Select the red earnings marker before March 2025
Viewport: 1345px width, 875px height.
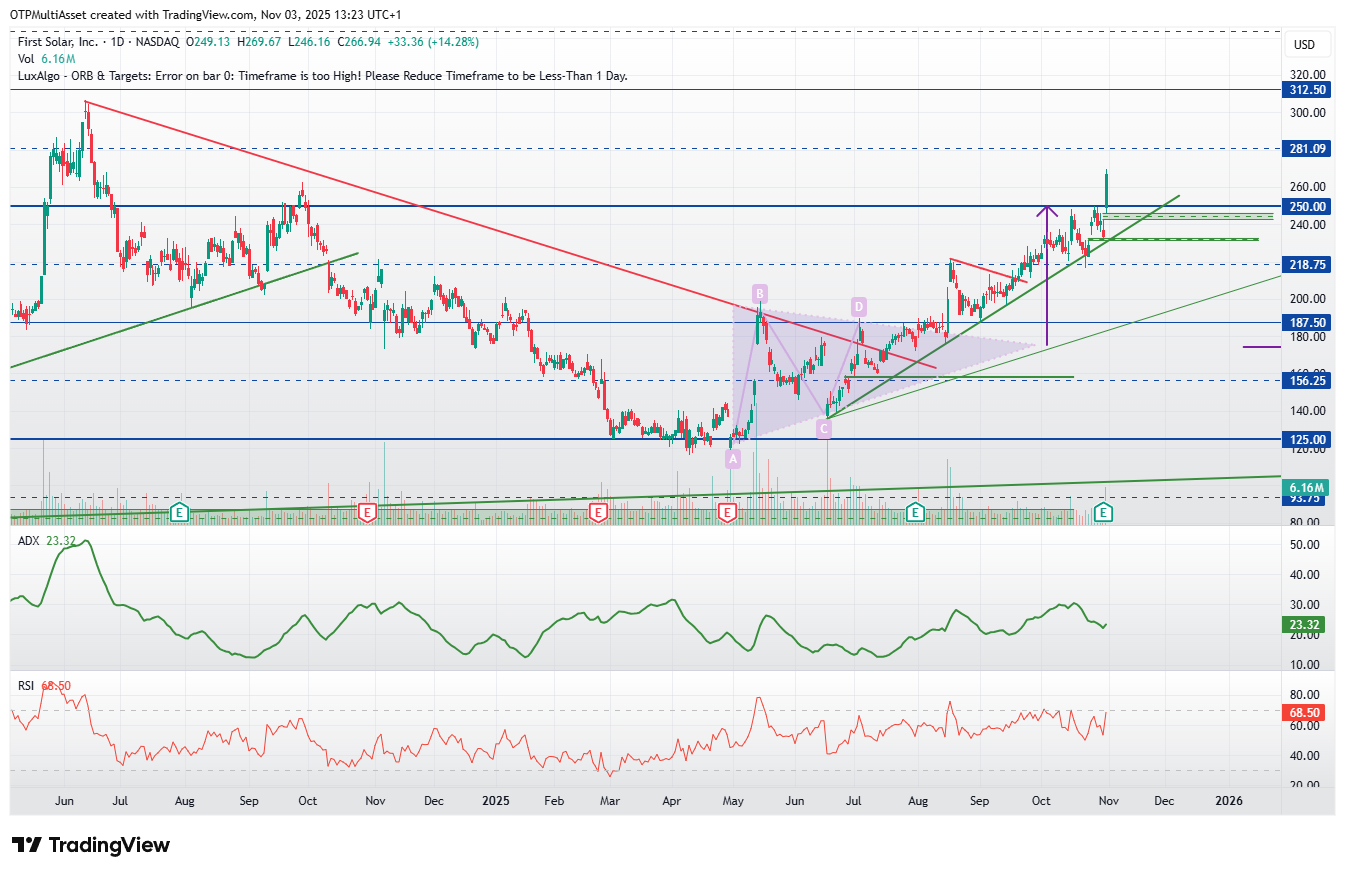click(x=598, y=512)
